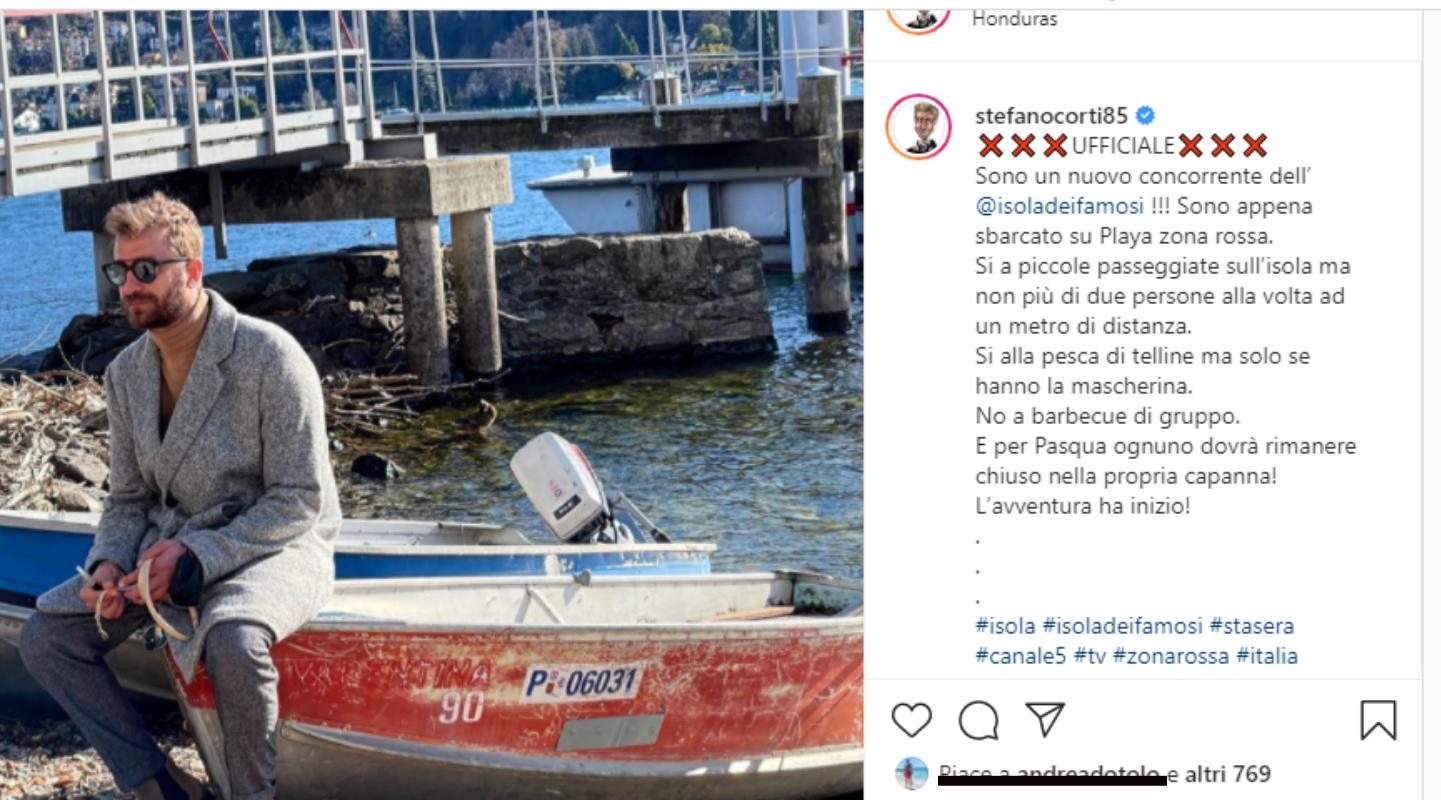Open small liker avatar near likes count

[911, 774]
